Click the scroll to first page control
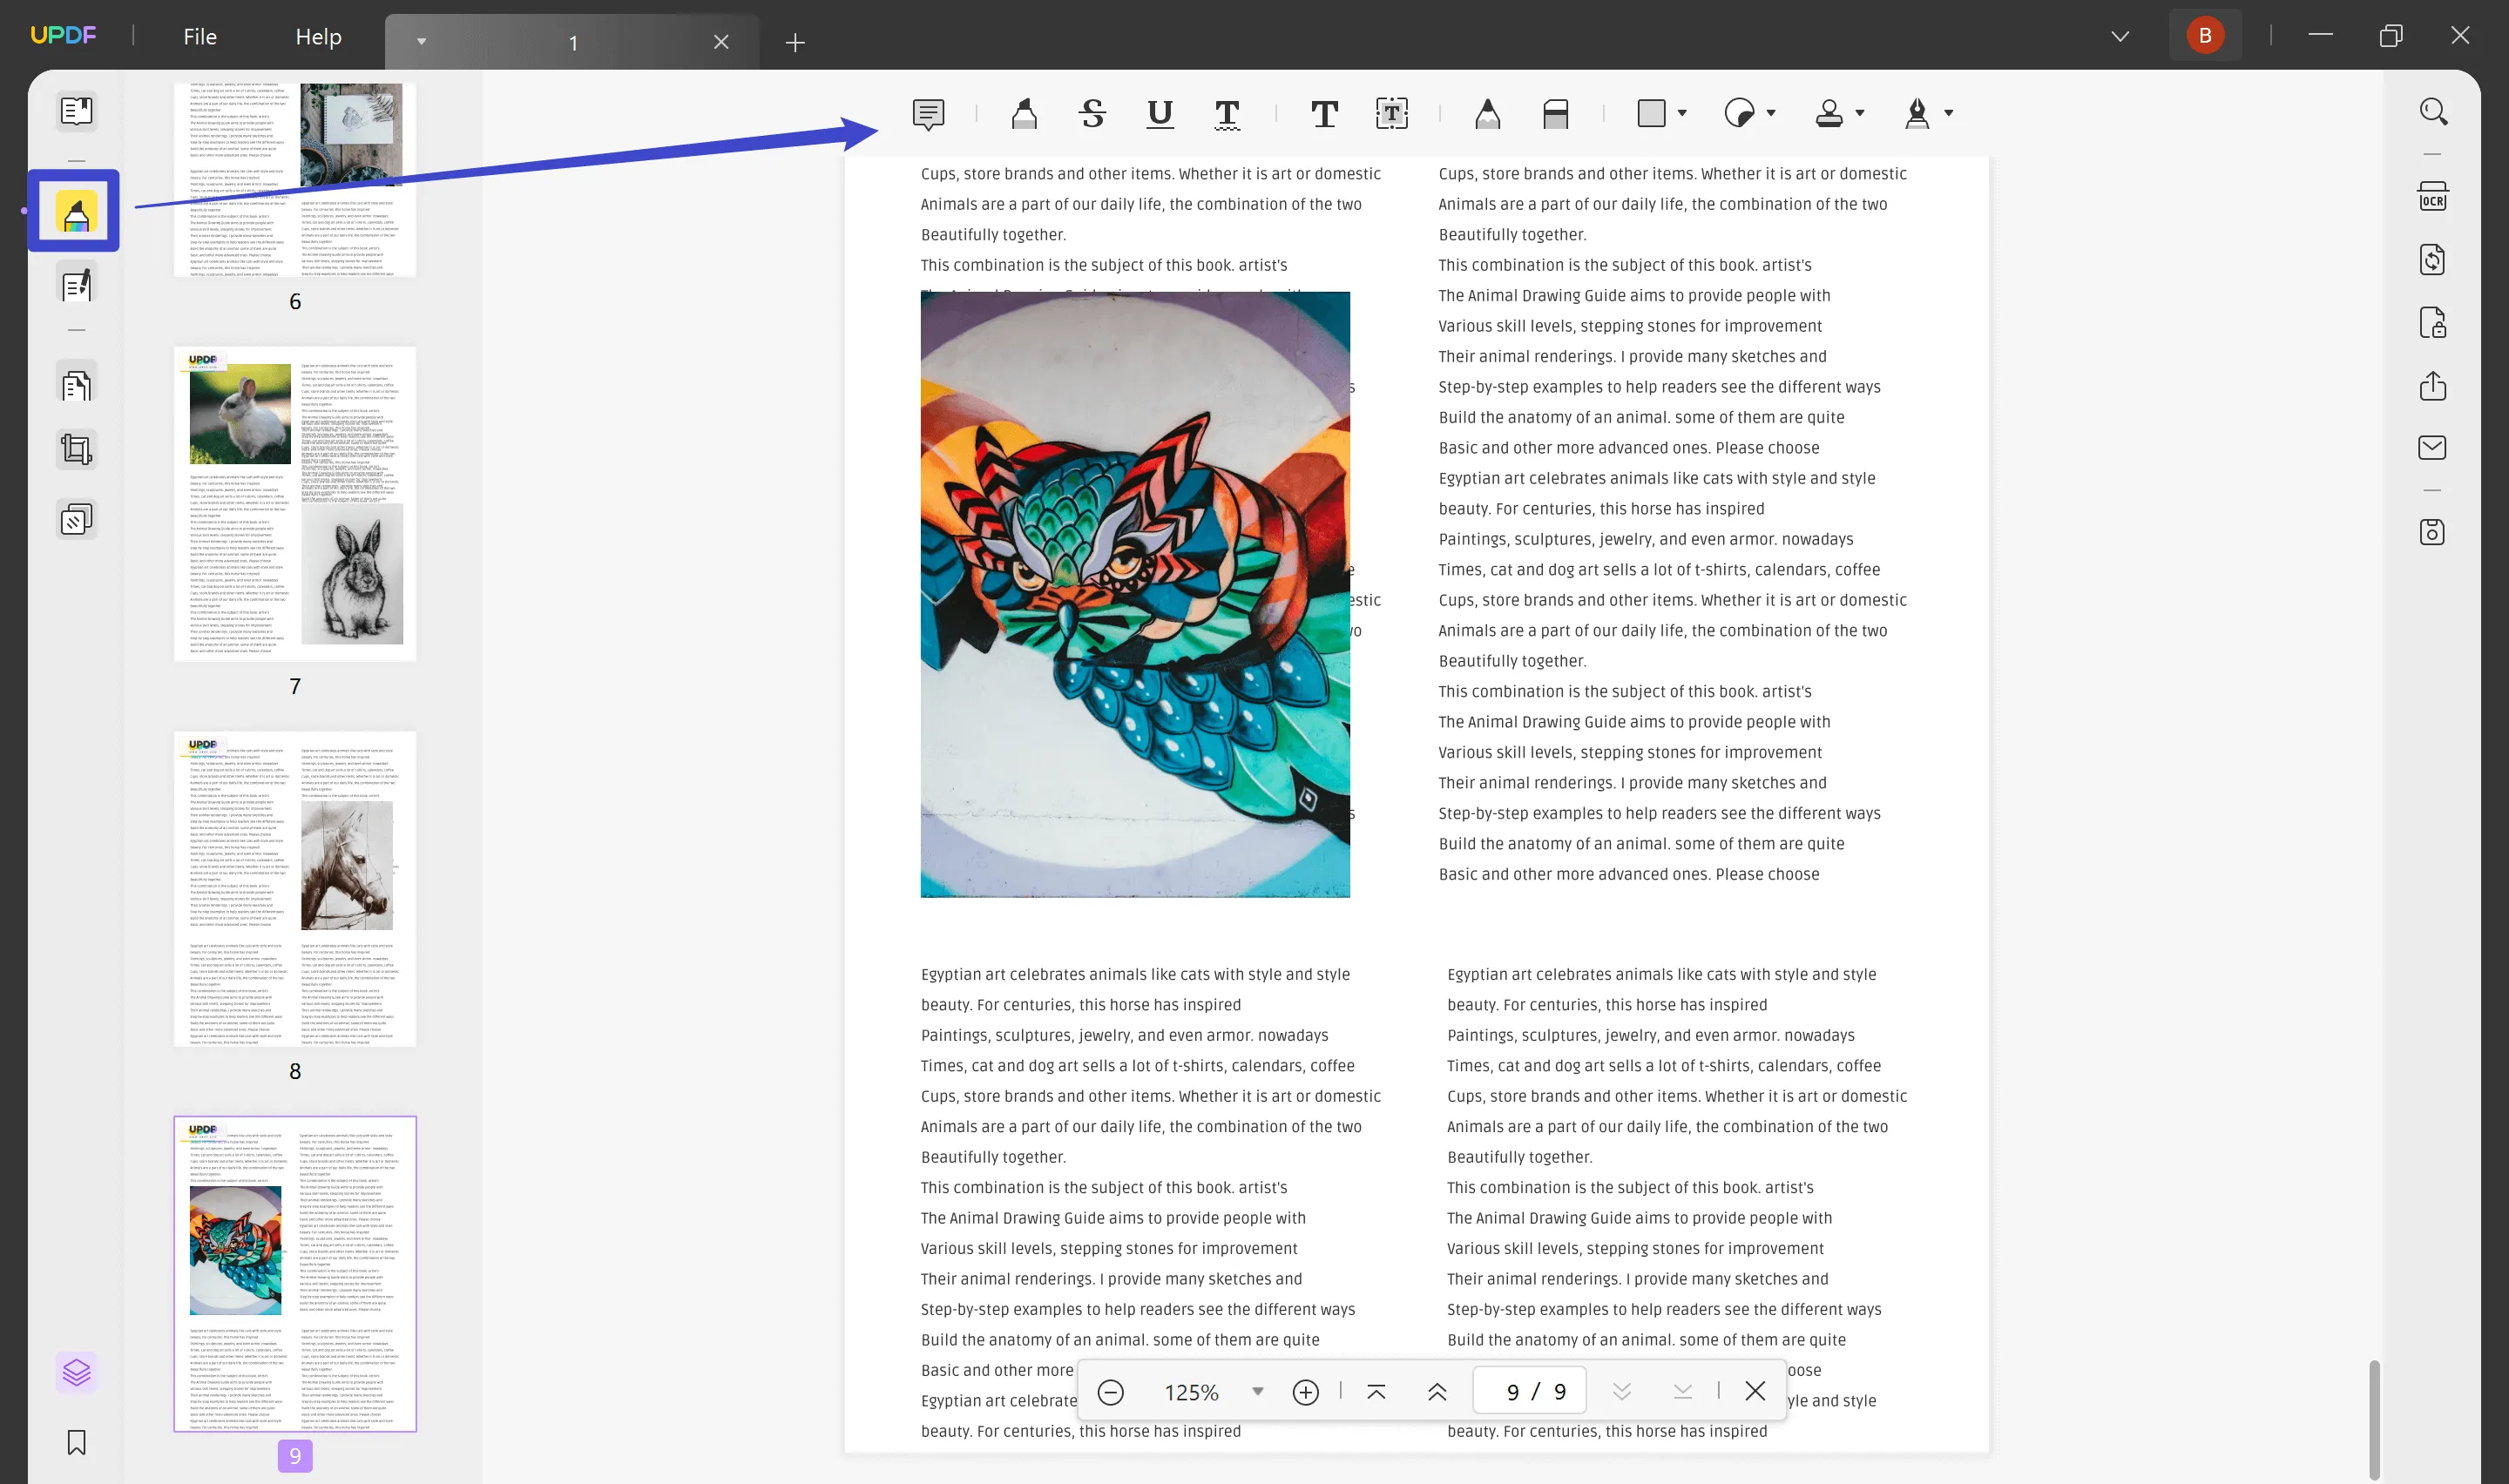 [x=1376, y=1393]
